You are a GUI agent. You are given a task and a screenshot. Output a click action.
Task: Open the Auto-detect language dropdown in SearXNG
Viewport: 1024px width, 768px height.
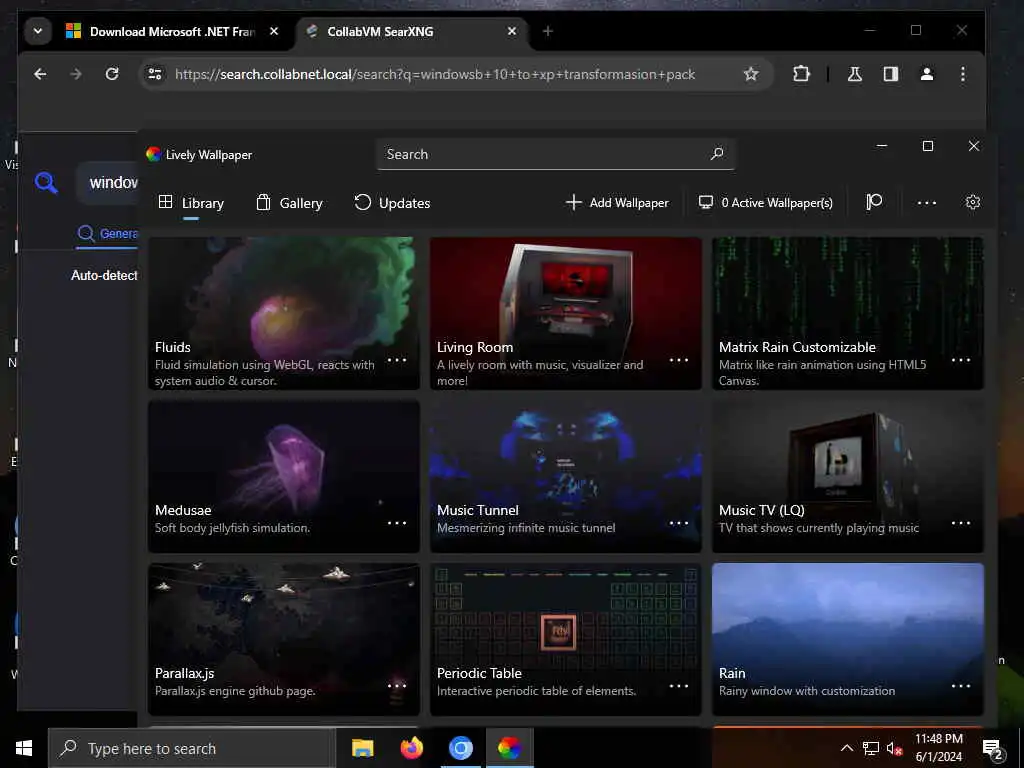click(104, 276)
